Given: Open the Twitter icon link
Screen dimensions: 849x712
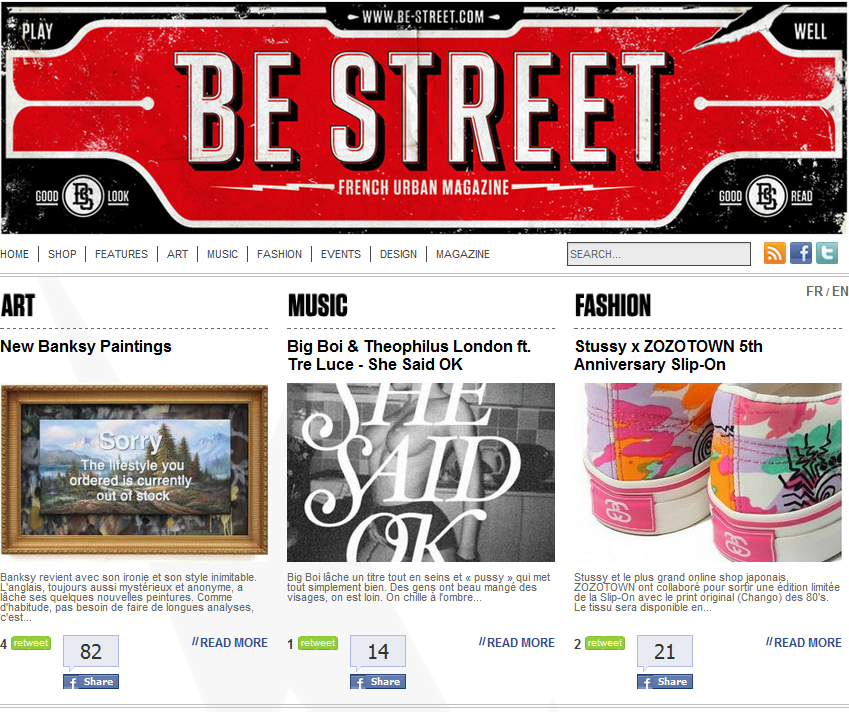Looking at the screenshot, I should click(x=827, y=253).
